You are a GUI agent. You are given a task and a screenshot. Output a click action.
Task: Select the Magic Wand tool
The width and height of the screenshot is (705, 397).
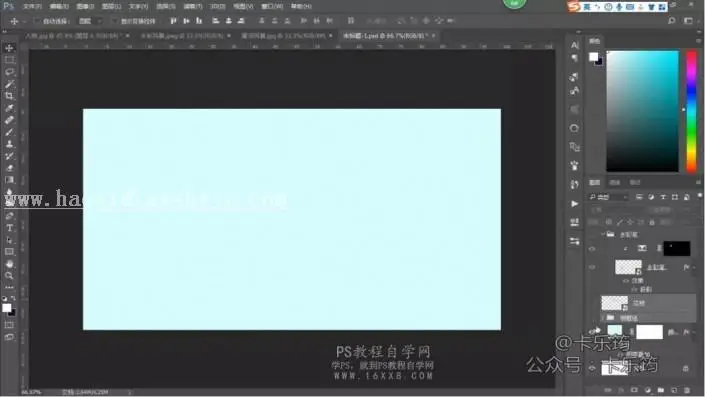(x=9, y=84)
